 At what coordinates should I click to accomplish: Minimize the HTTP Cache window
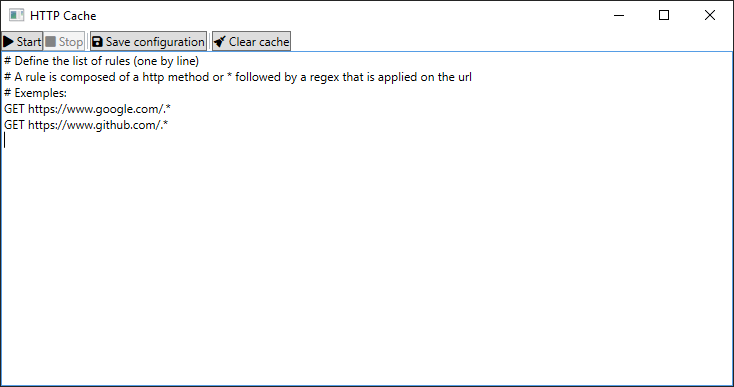pyautogui.click(x=619, y=15)
